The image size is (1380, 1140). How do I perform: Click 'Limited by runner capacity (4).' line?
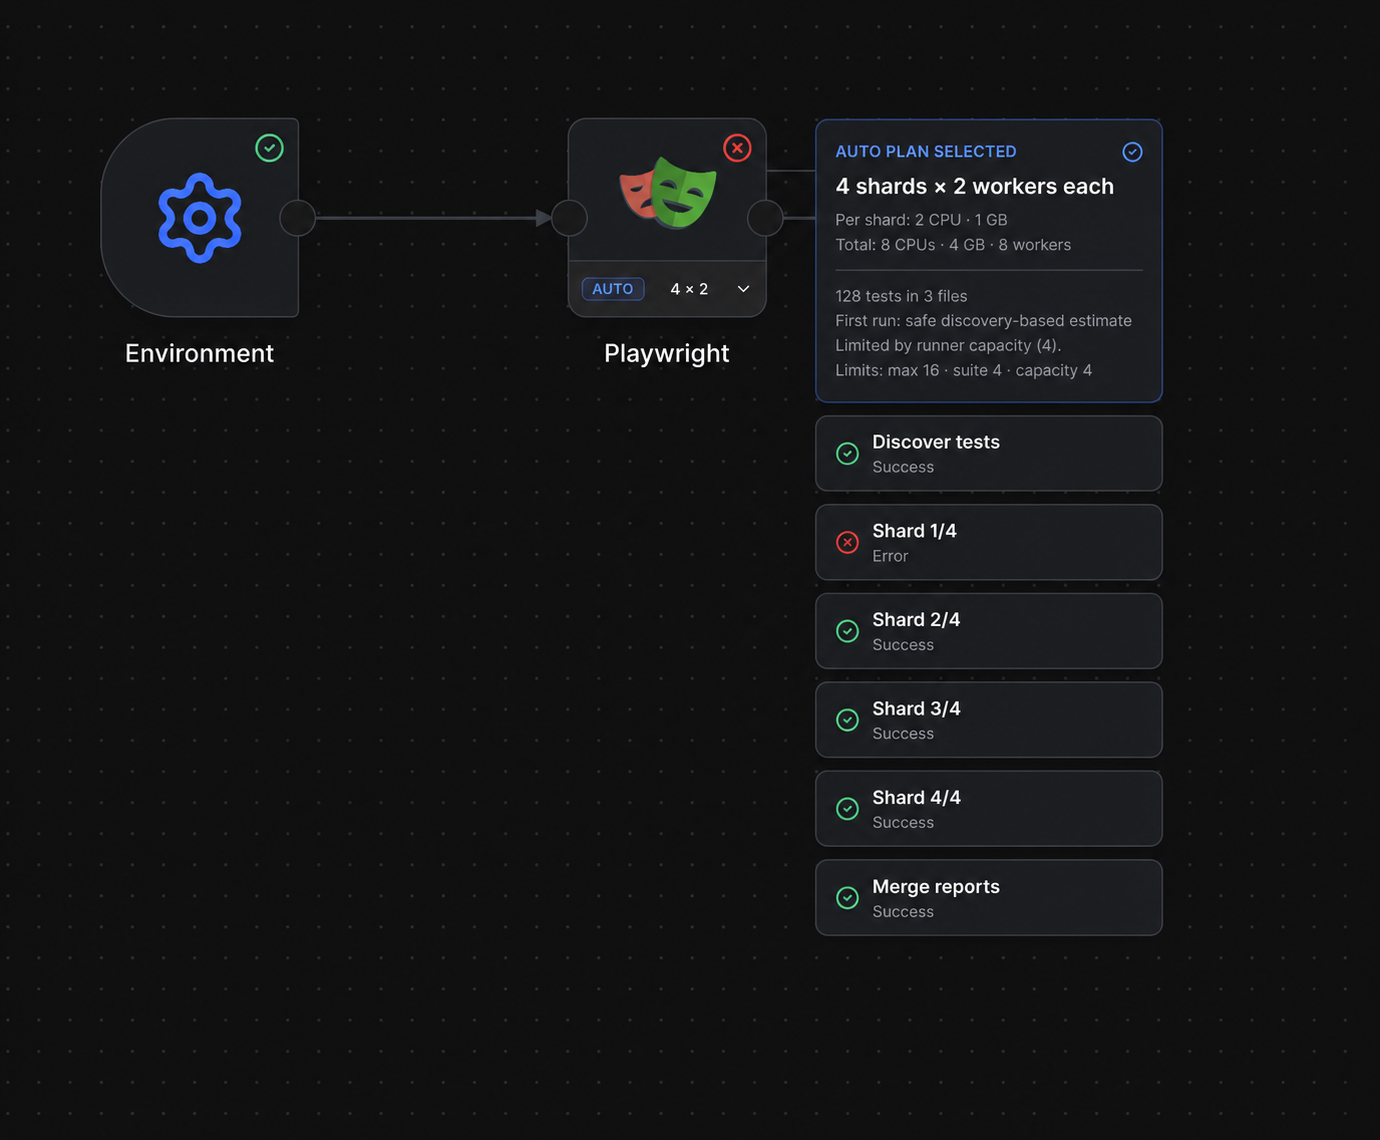click(x=948, y=345)
